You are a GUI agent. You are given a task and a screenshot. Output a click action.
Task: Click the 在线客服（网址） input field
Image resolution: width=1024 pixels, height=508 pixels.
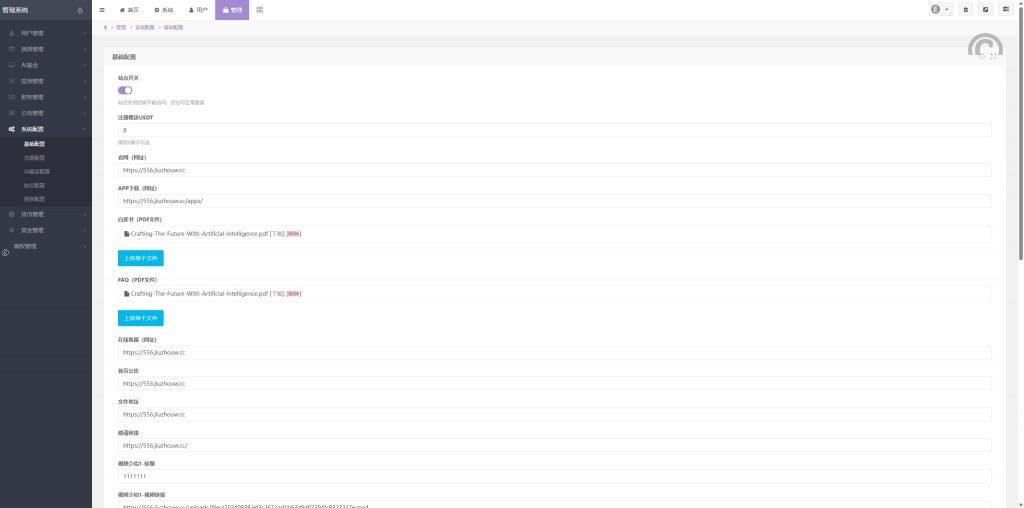[554, 353]
